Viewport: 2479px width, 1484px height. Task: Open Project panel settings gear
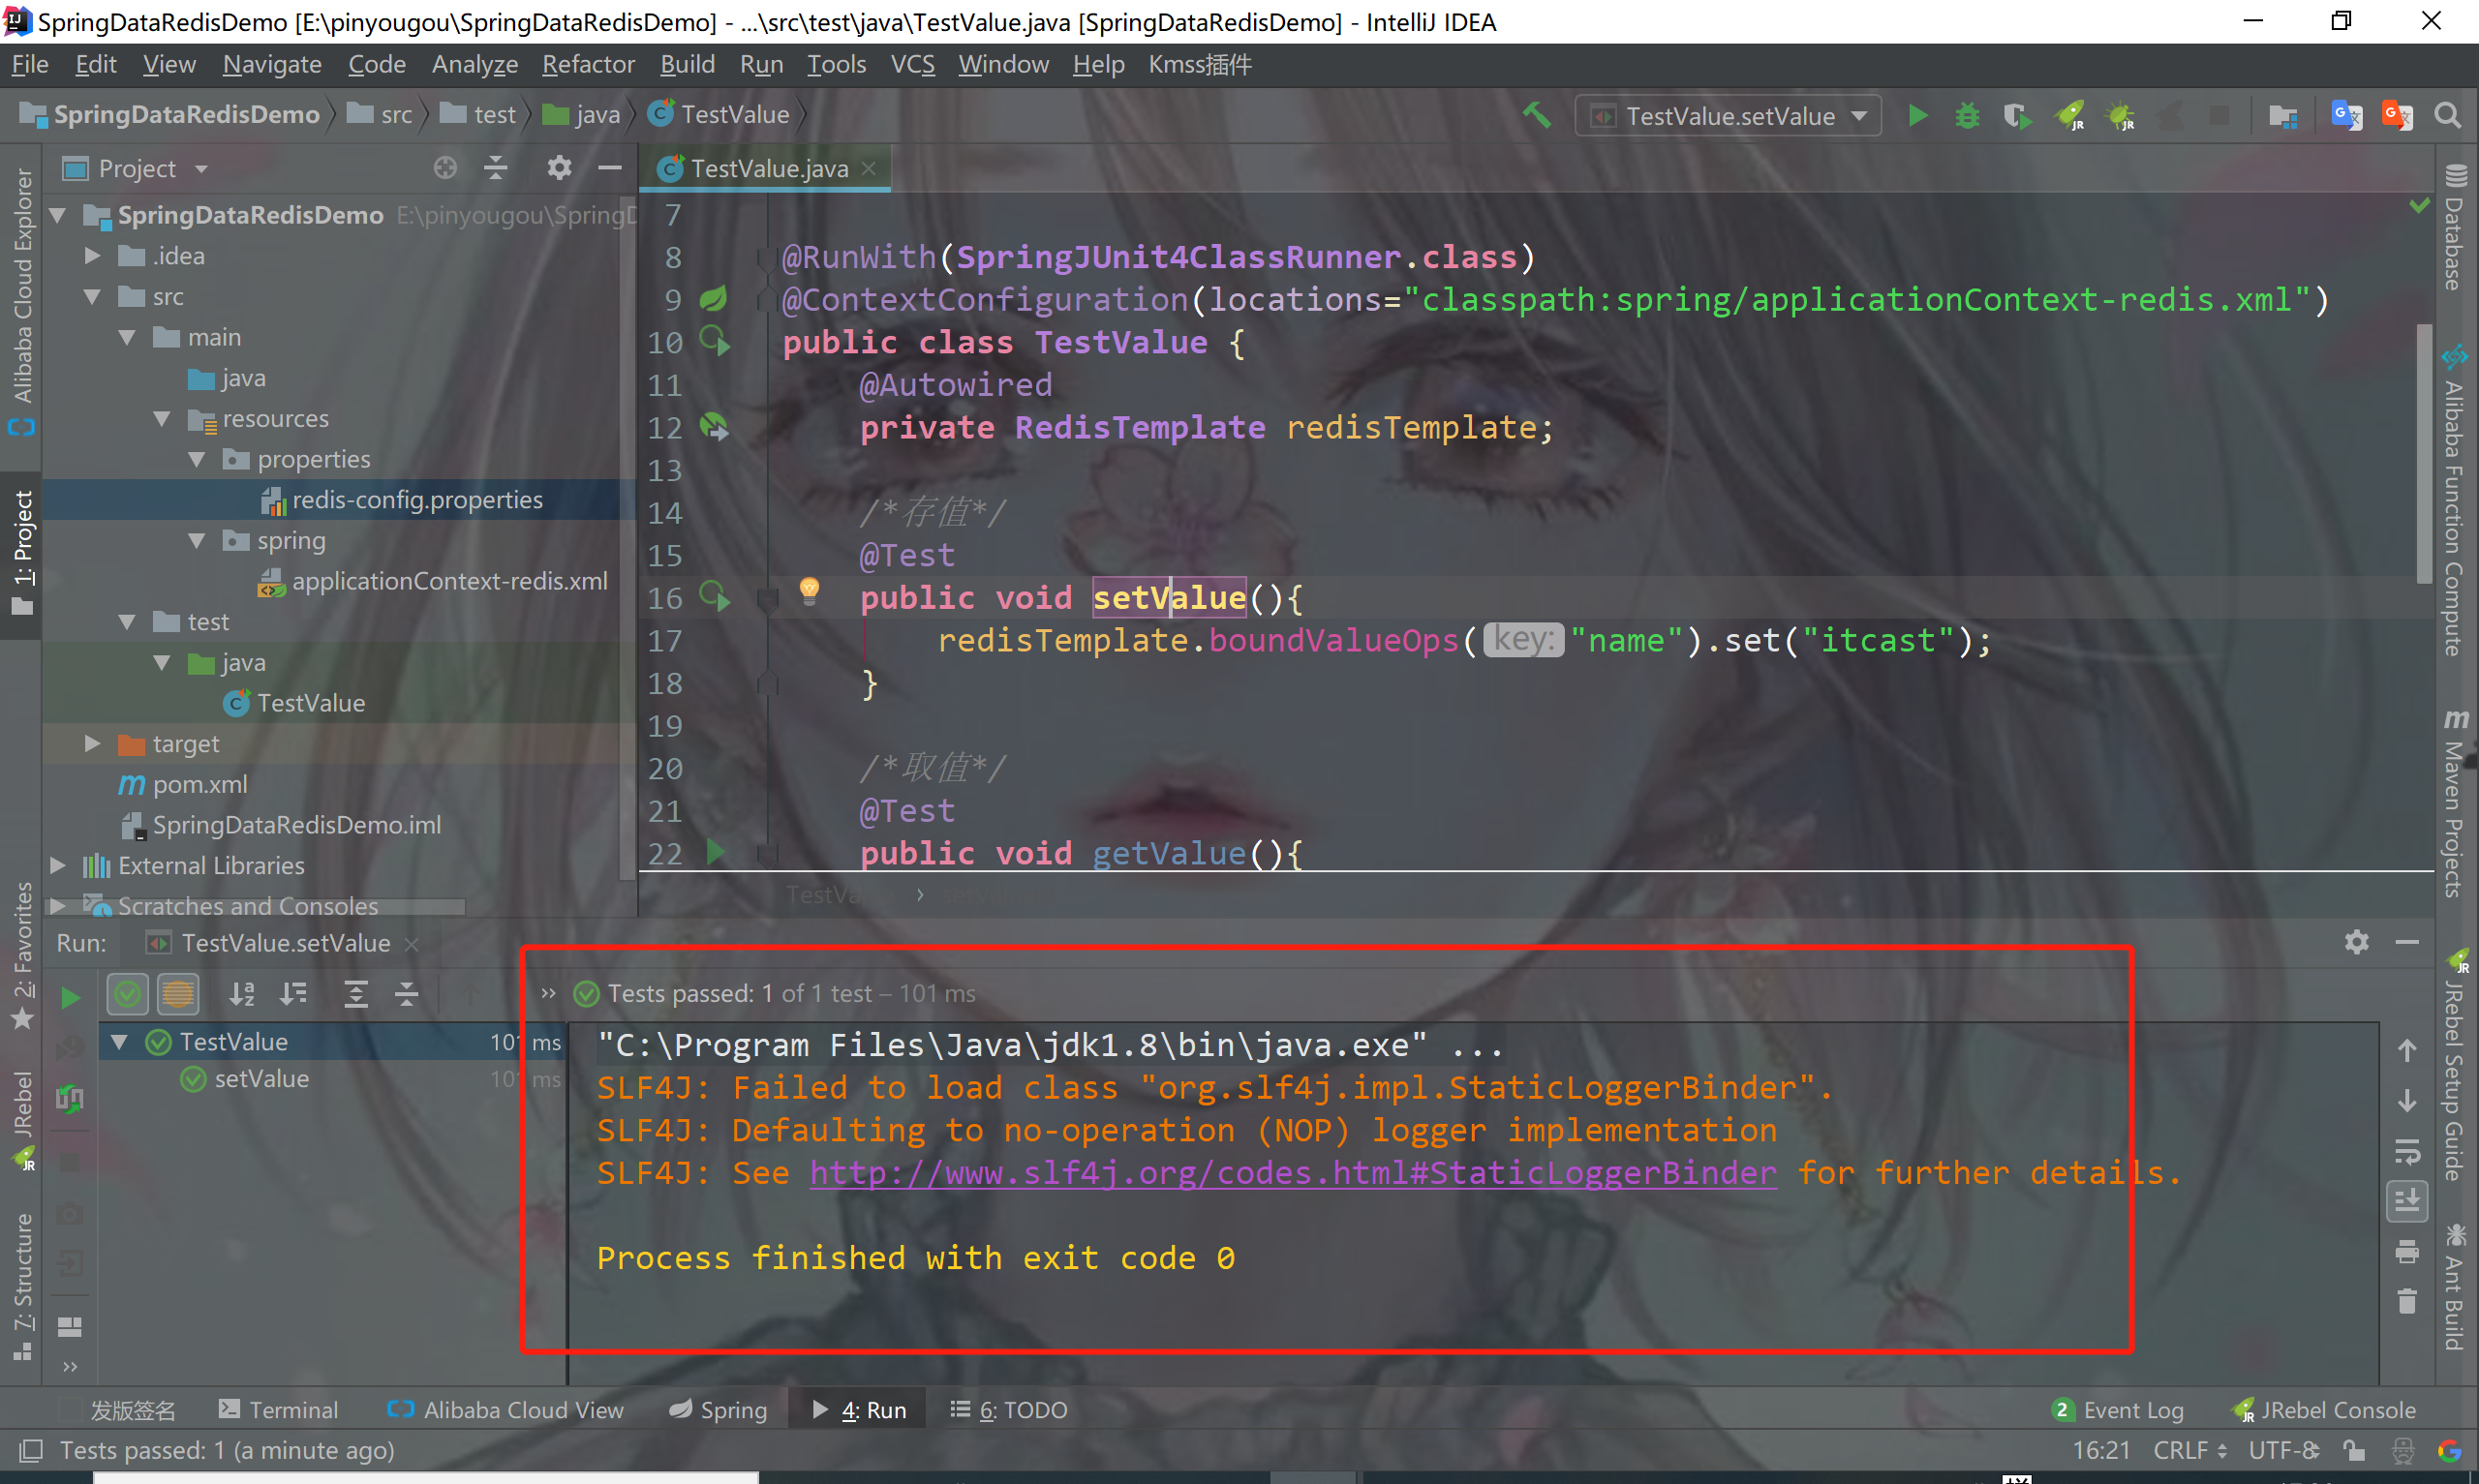tap(559, 168)
